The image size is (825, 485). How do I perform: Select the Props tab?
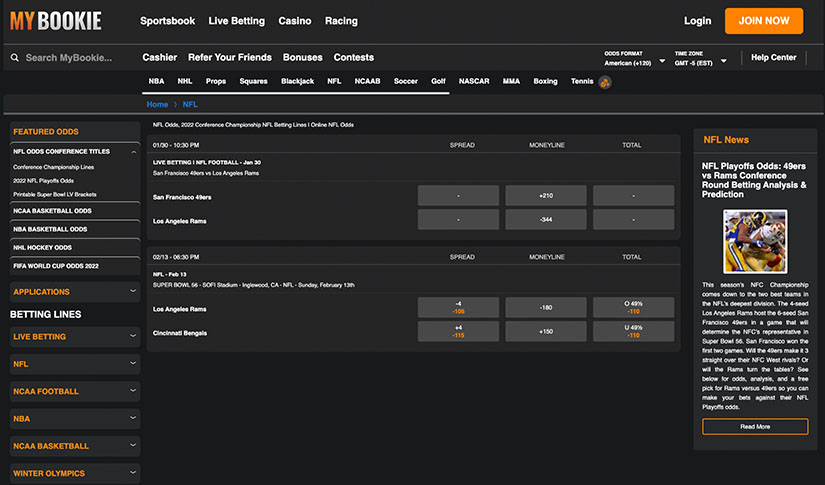(216, 81)
